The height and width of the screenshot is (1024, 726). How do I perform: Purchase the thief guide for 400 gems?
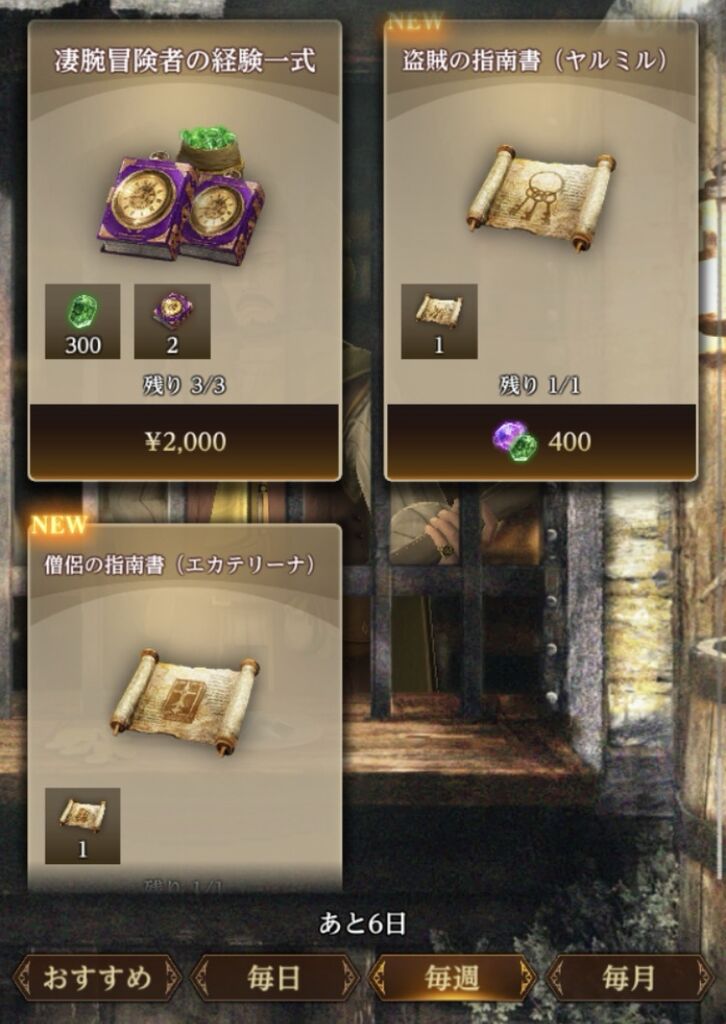click(x=541, y=442)
